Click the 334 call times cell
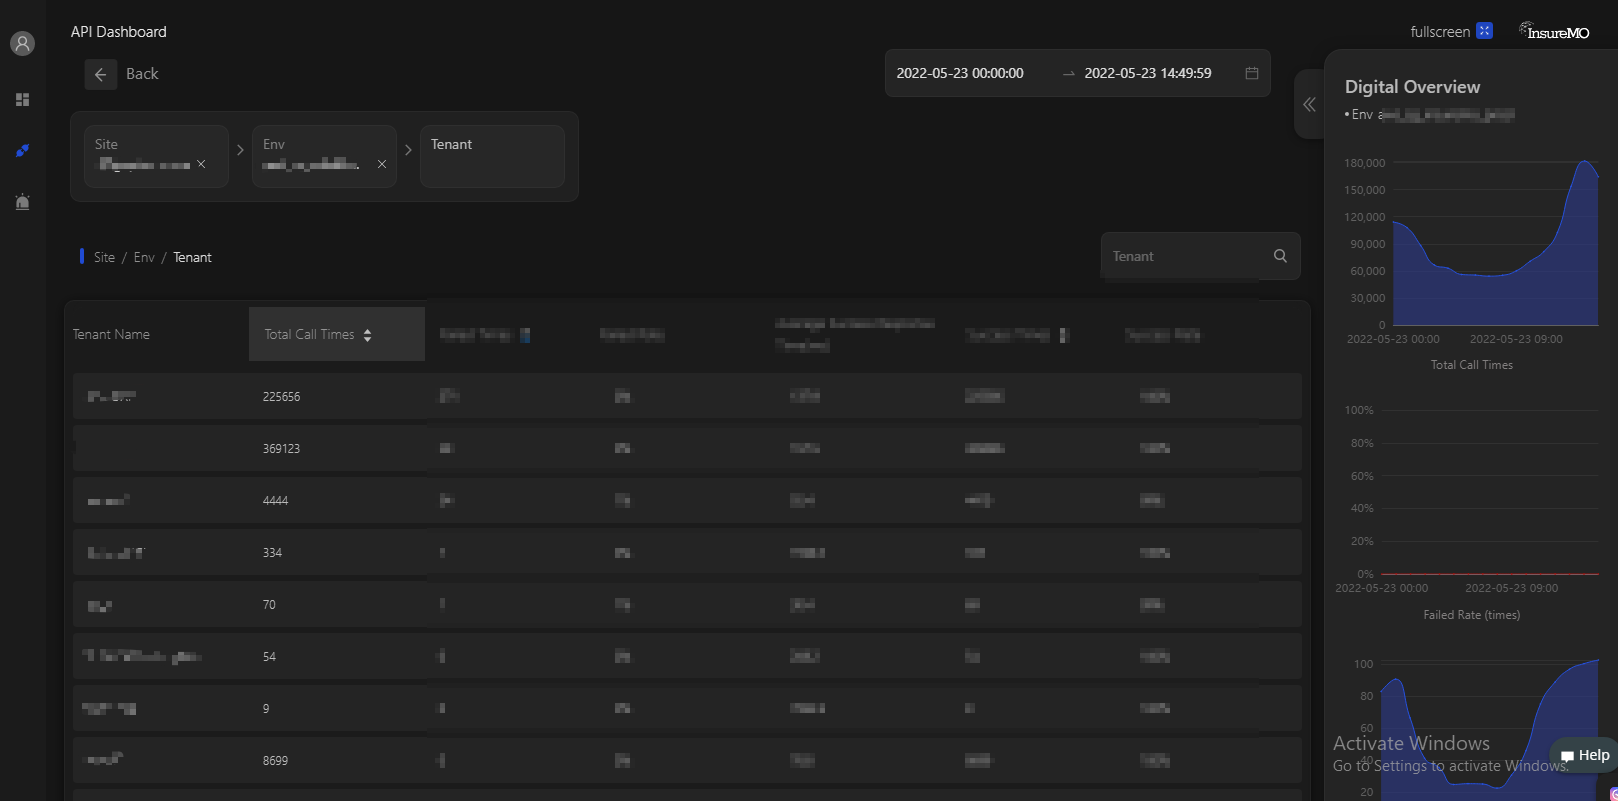Viewport: 1618px width, 801px height. coord(272,553)
